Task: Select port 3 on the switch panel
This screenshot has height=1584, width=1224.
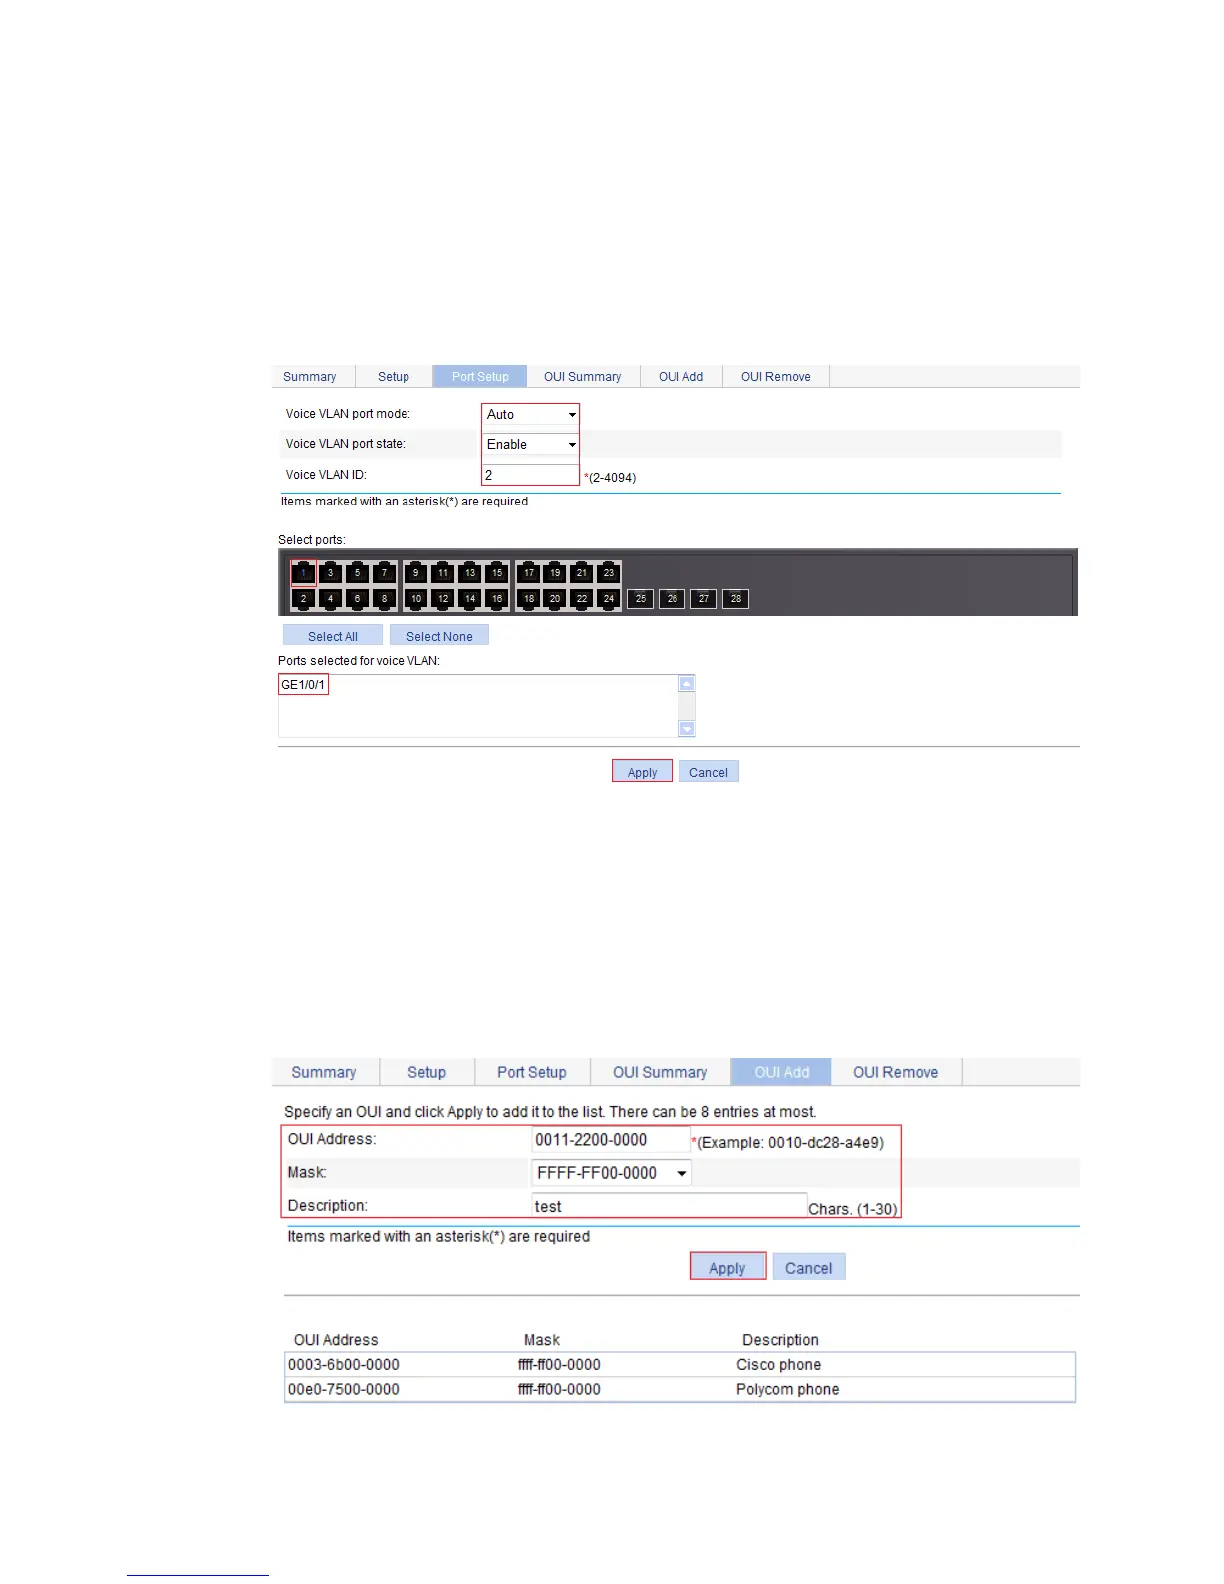Action: point(330,573)
